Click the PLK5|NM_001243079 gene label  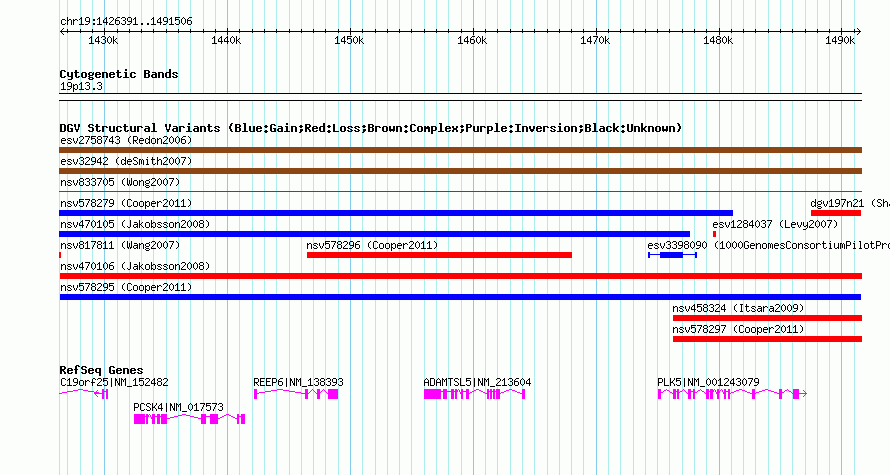click(x=708, y=383)
